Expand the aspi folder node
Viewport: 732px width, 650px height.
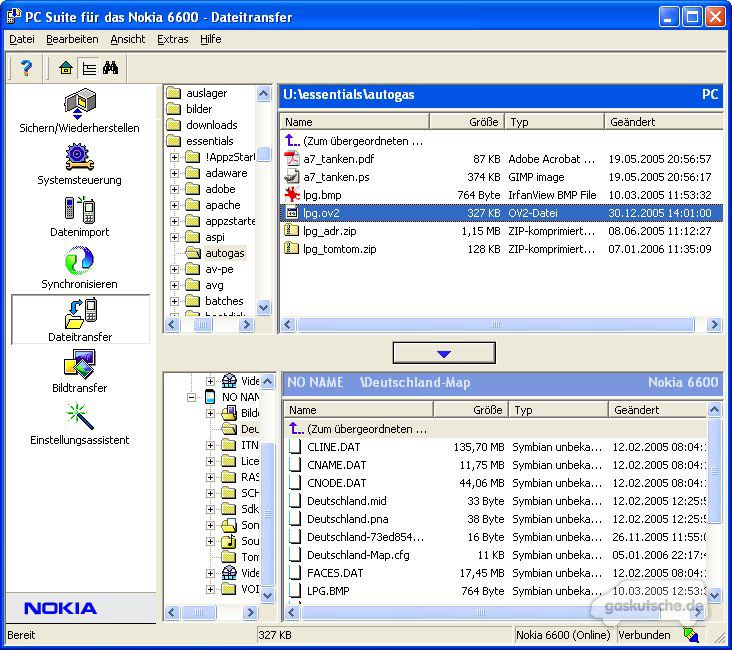click(174, 237)
